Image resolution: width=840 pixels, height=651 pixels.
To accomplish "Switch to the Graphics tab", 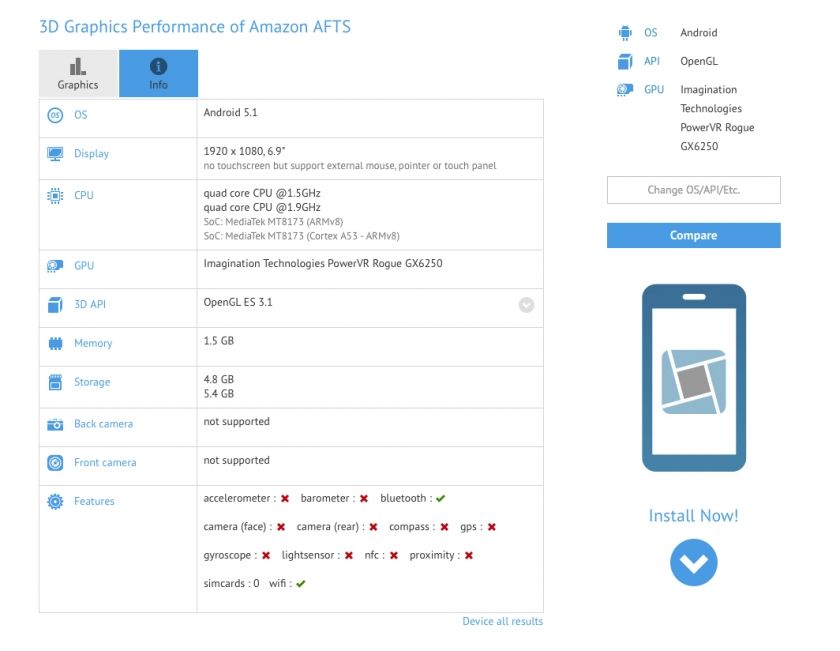I will pyautogui.click(x=78, y=74).
